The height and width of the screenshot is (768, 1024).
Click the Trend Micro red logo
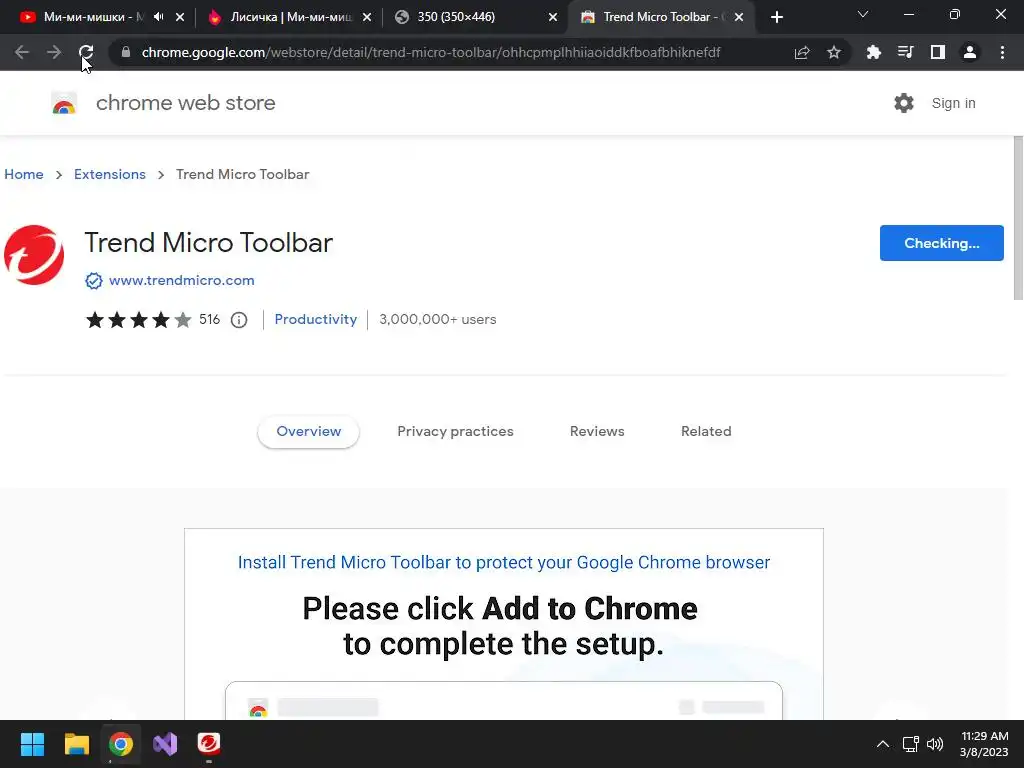tap(34, 255)
